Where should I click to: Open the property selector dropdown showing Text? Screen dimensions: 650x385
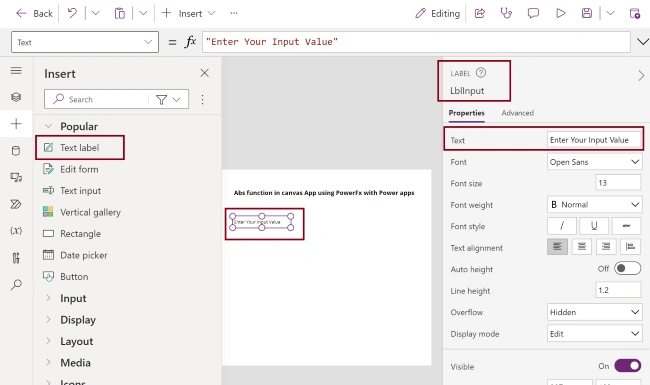[x=85, y=42]
